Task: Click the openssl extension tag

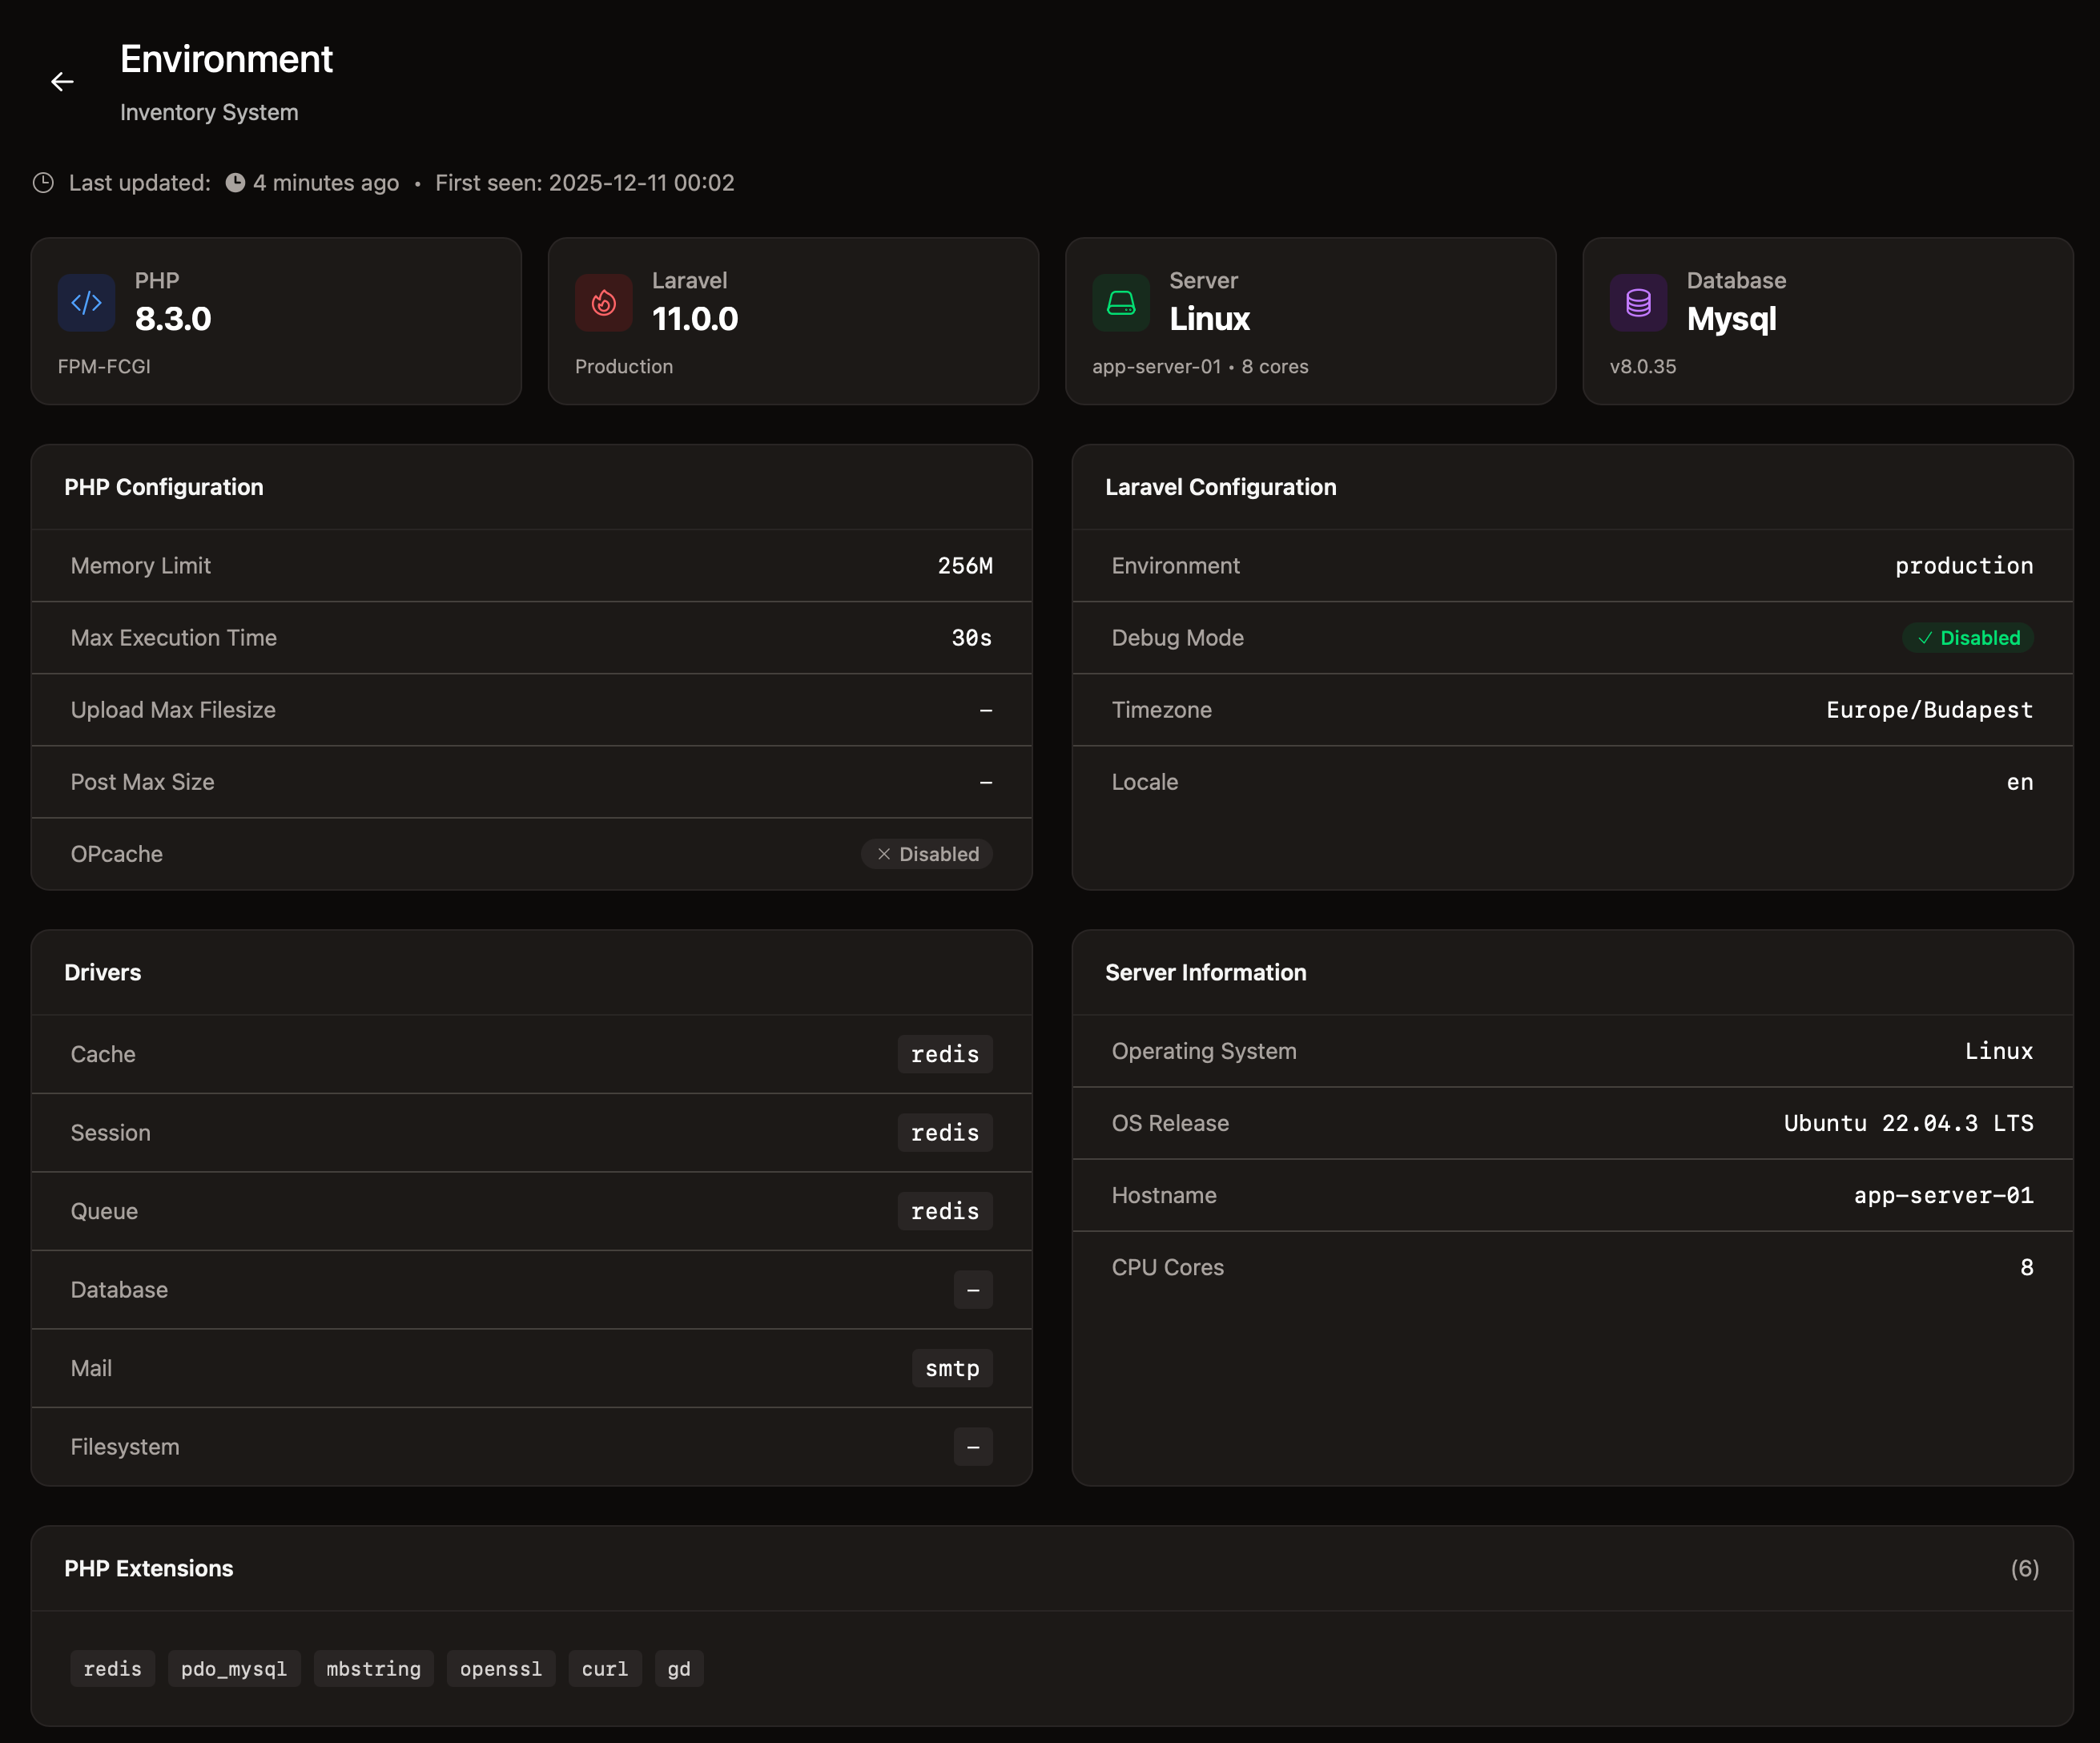Action: point(500,1669)
